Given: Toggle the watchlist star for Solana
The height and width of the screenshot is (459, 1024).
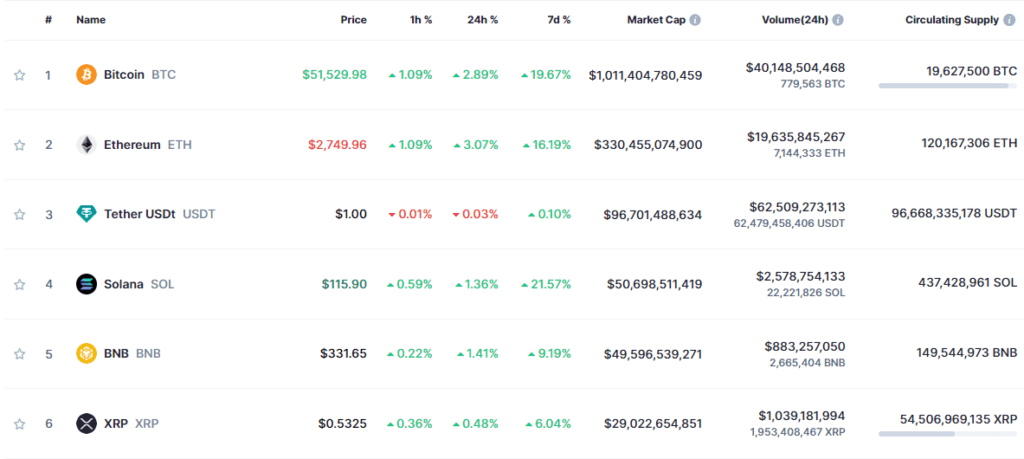Looking at the screenshot, I should click(x=19, y=284).
